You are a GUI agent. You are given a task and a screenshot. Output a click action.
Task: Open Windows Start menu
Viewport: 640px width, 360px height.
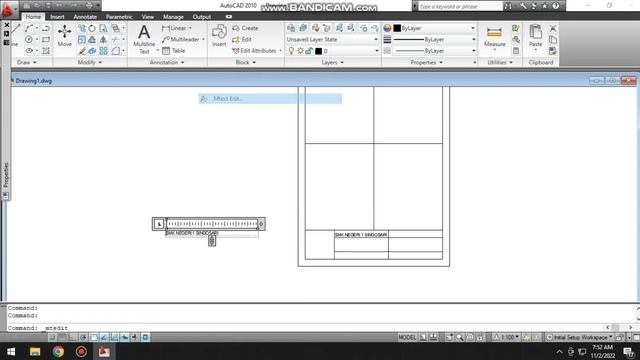(x=11, y=351)
